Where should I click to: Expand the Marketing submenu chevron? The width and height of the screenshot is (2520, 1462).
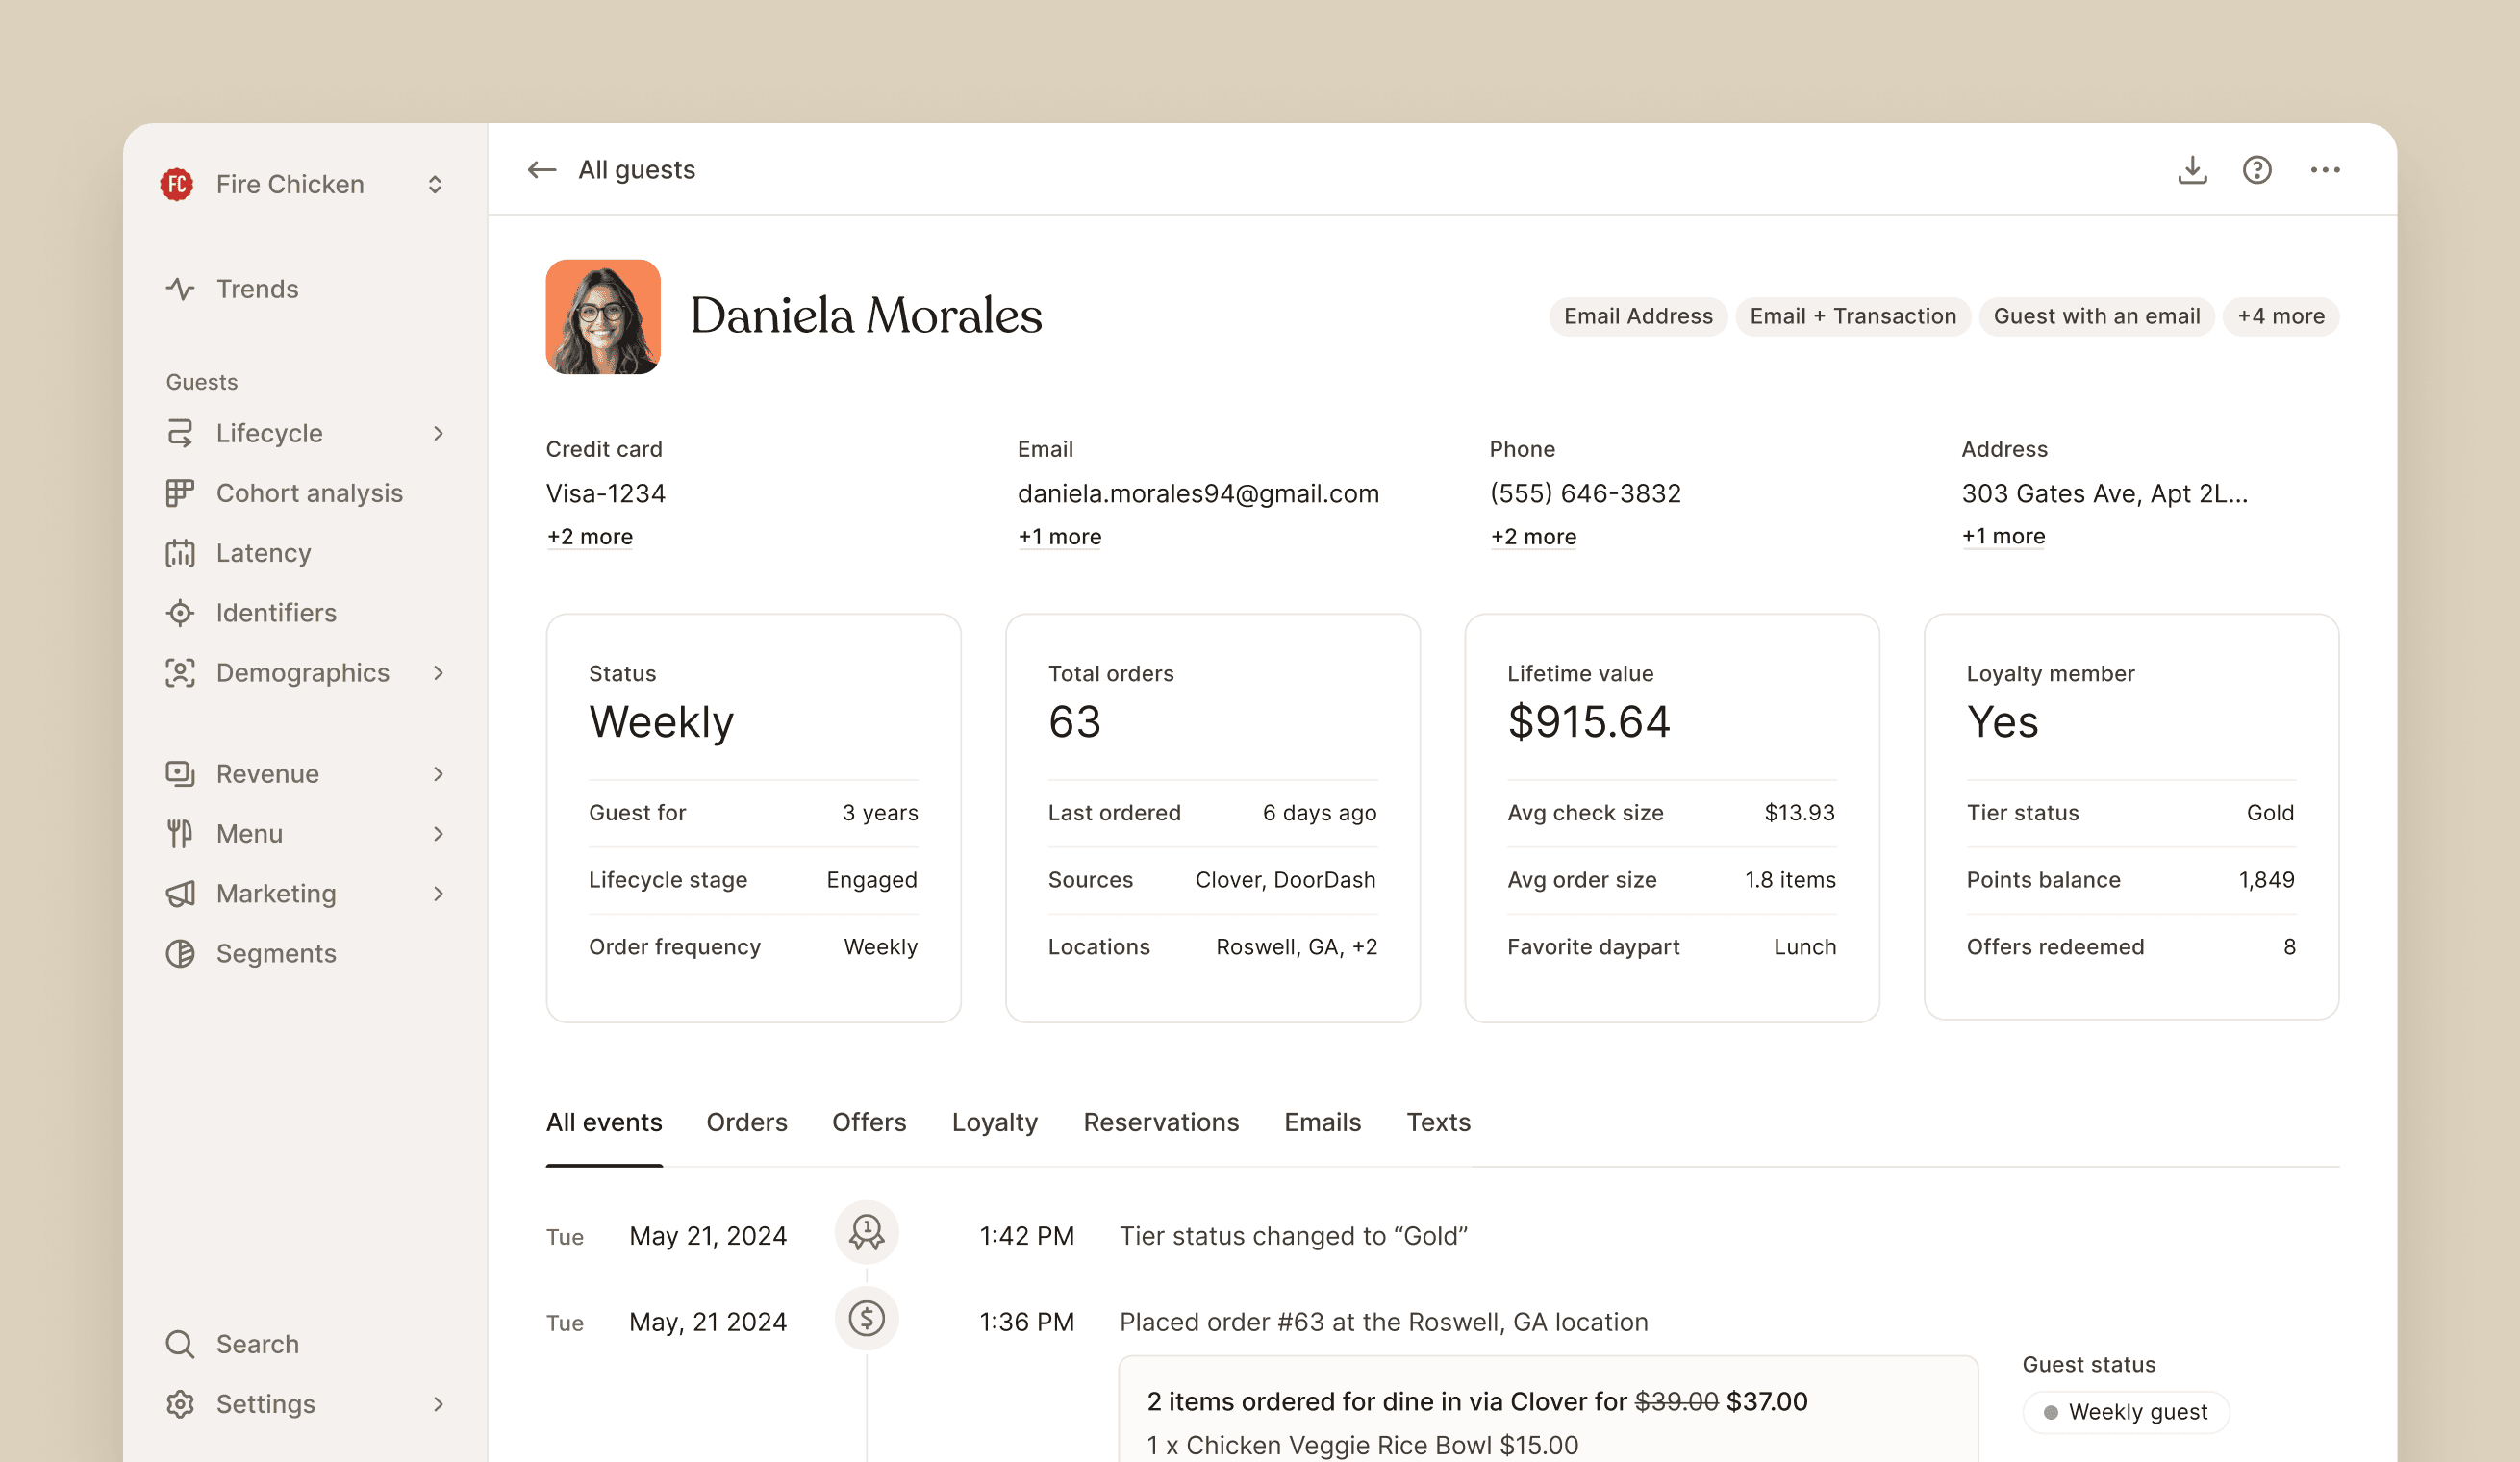point(438,893)
